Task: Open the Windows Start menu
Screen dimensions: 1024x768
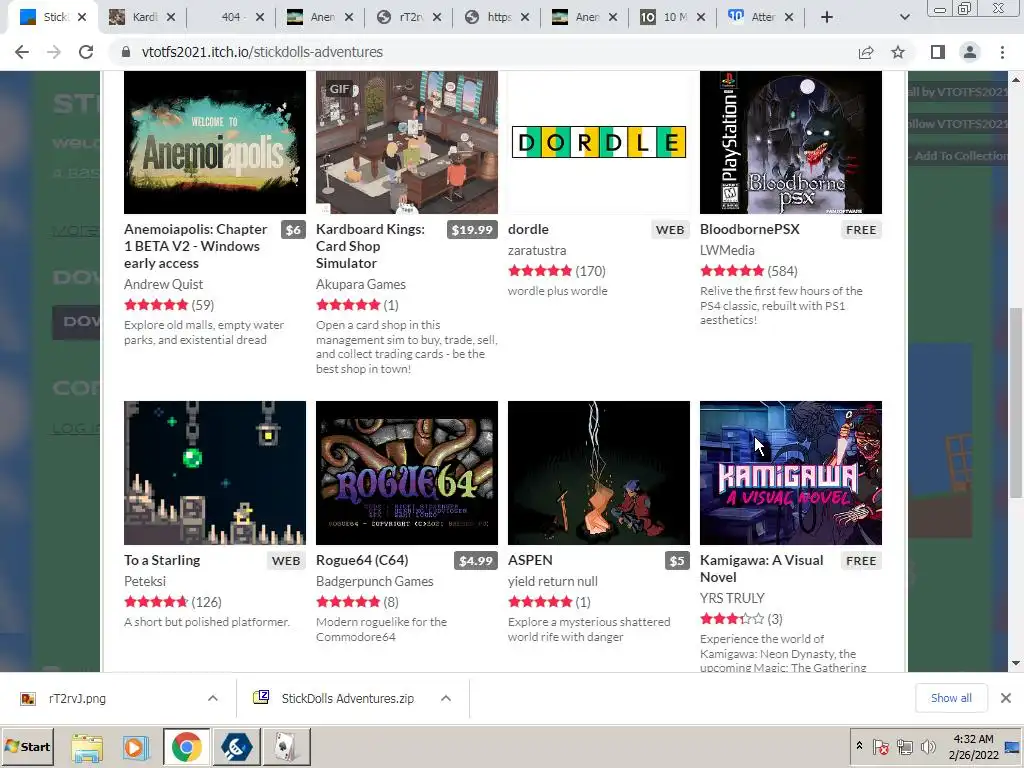Action: pyautogui.click(x=28, y=746)
